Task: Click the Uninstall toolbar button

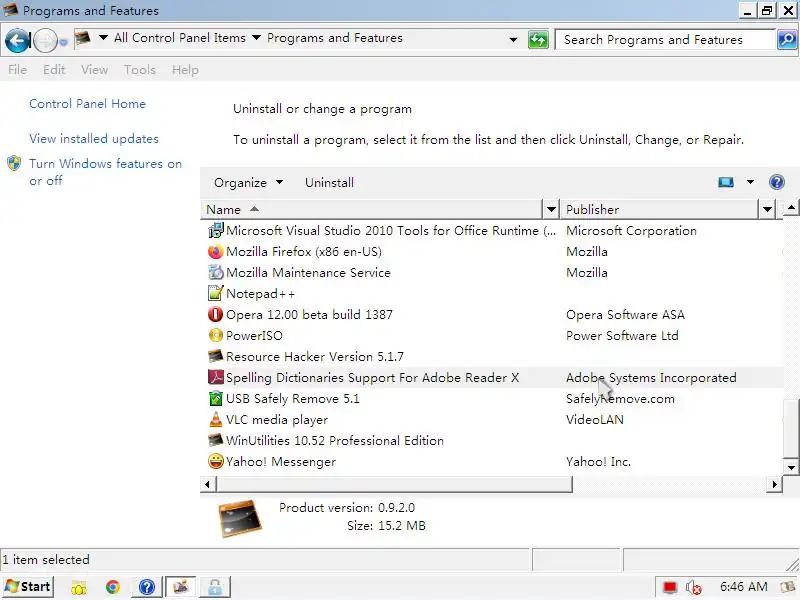Action: tap(330, 183)
